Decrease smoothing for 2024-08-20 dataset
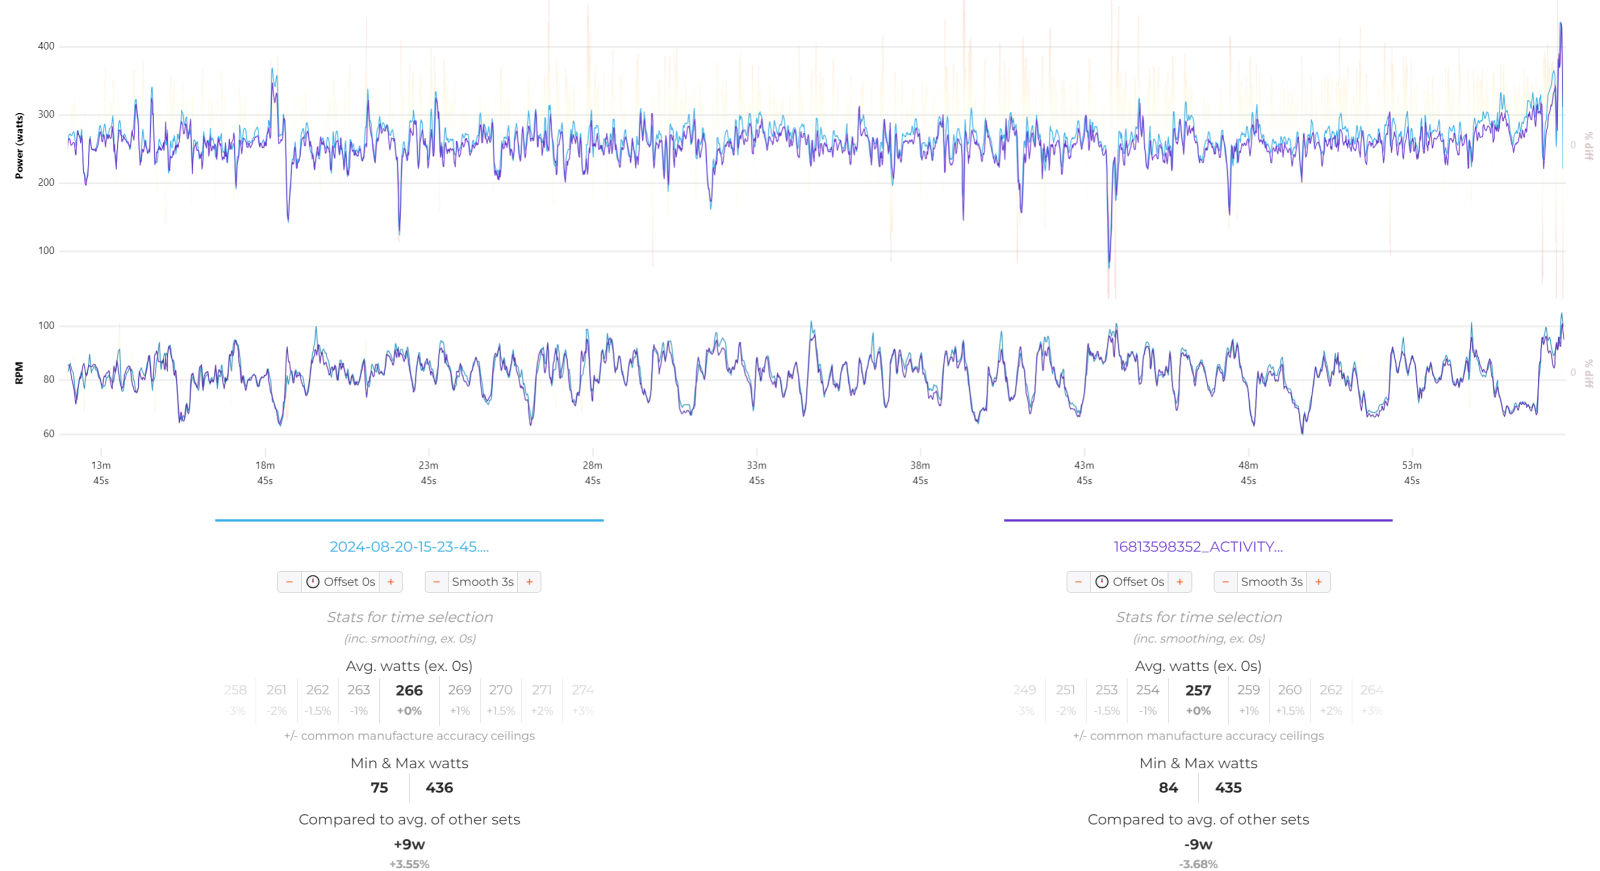This screenshot has width=1600, height=871. pos(437,582)
